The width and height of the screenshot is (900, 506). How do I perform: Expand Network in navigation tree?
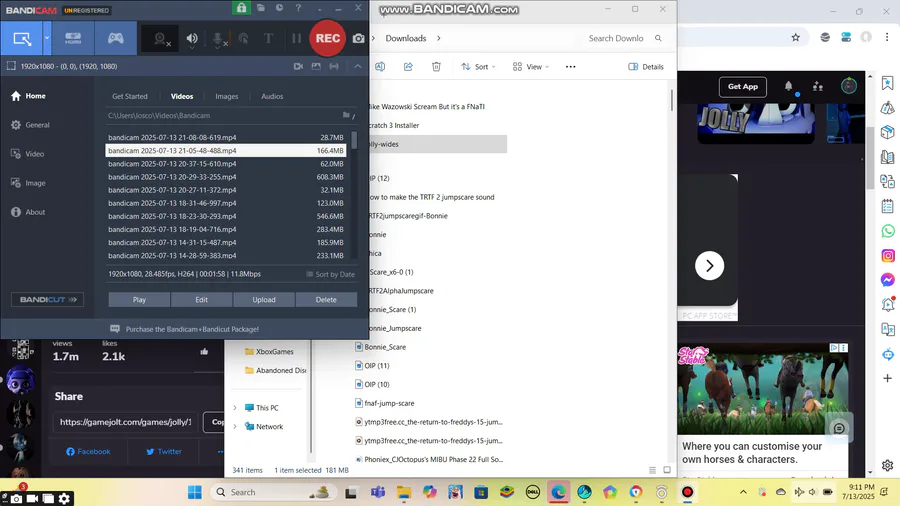235,427
